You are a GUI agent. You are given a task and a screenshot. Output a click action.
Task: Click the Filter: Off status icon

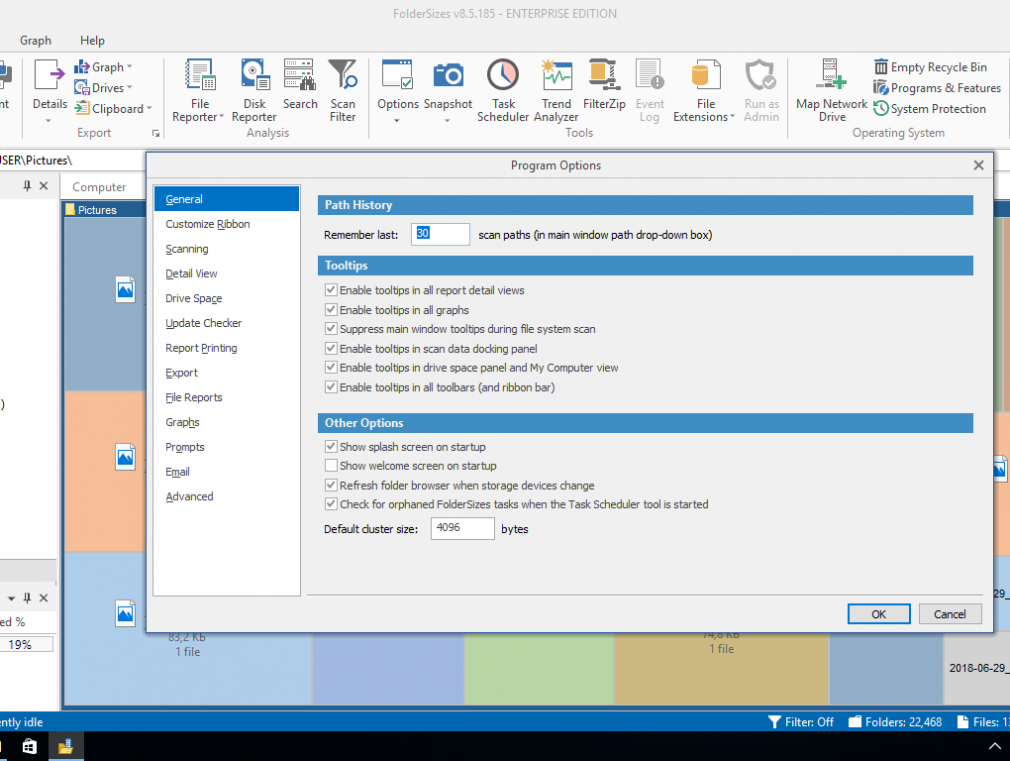(x=775, y=722)
